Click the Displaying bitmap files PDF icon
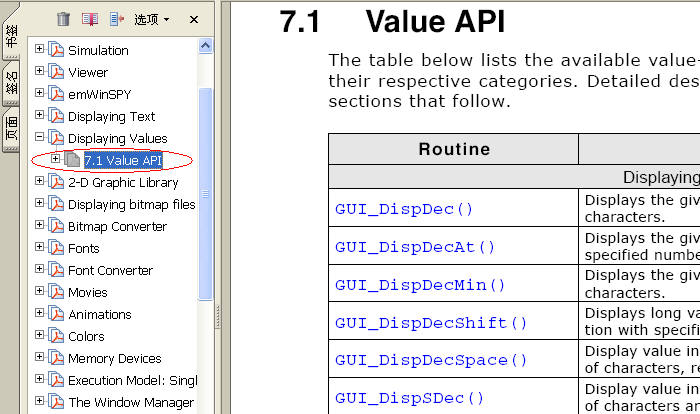This screenshot has height=414, width=700. 56,203
